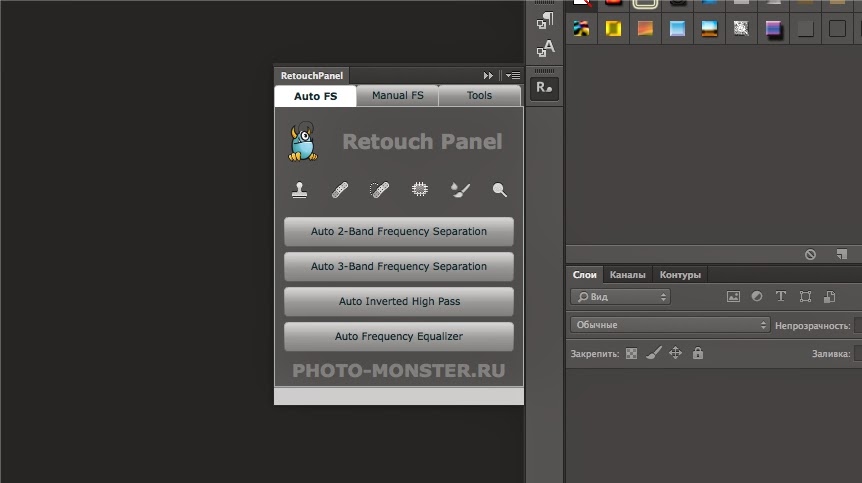This screenshot has width=862, height=483.
Task: Select the Слои layers tab
Action: [x=584, y=275]
